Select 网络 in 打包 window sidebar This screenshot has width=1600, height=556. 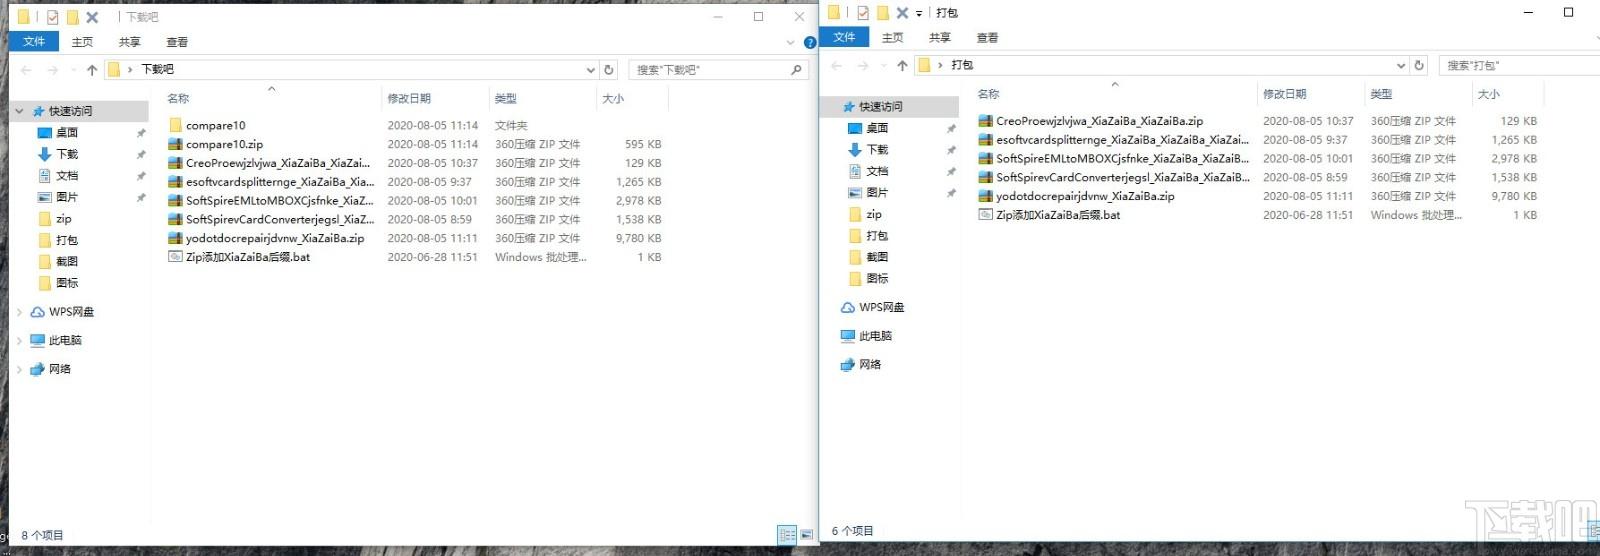tap(870, 365)
